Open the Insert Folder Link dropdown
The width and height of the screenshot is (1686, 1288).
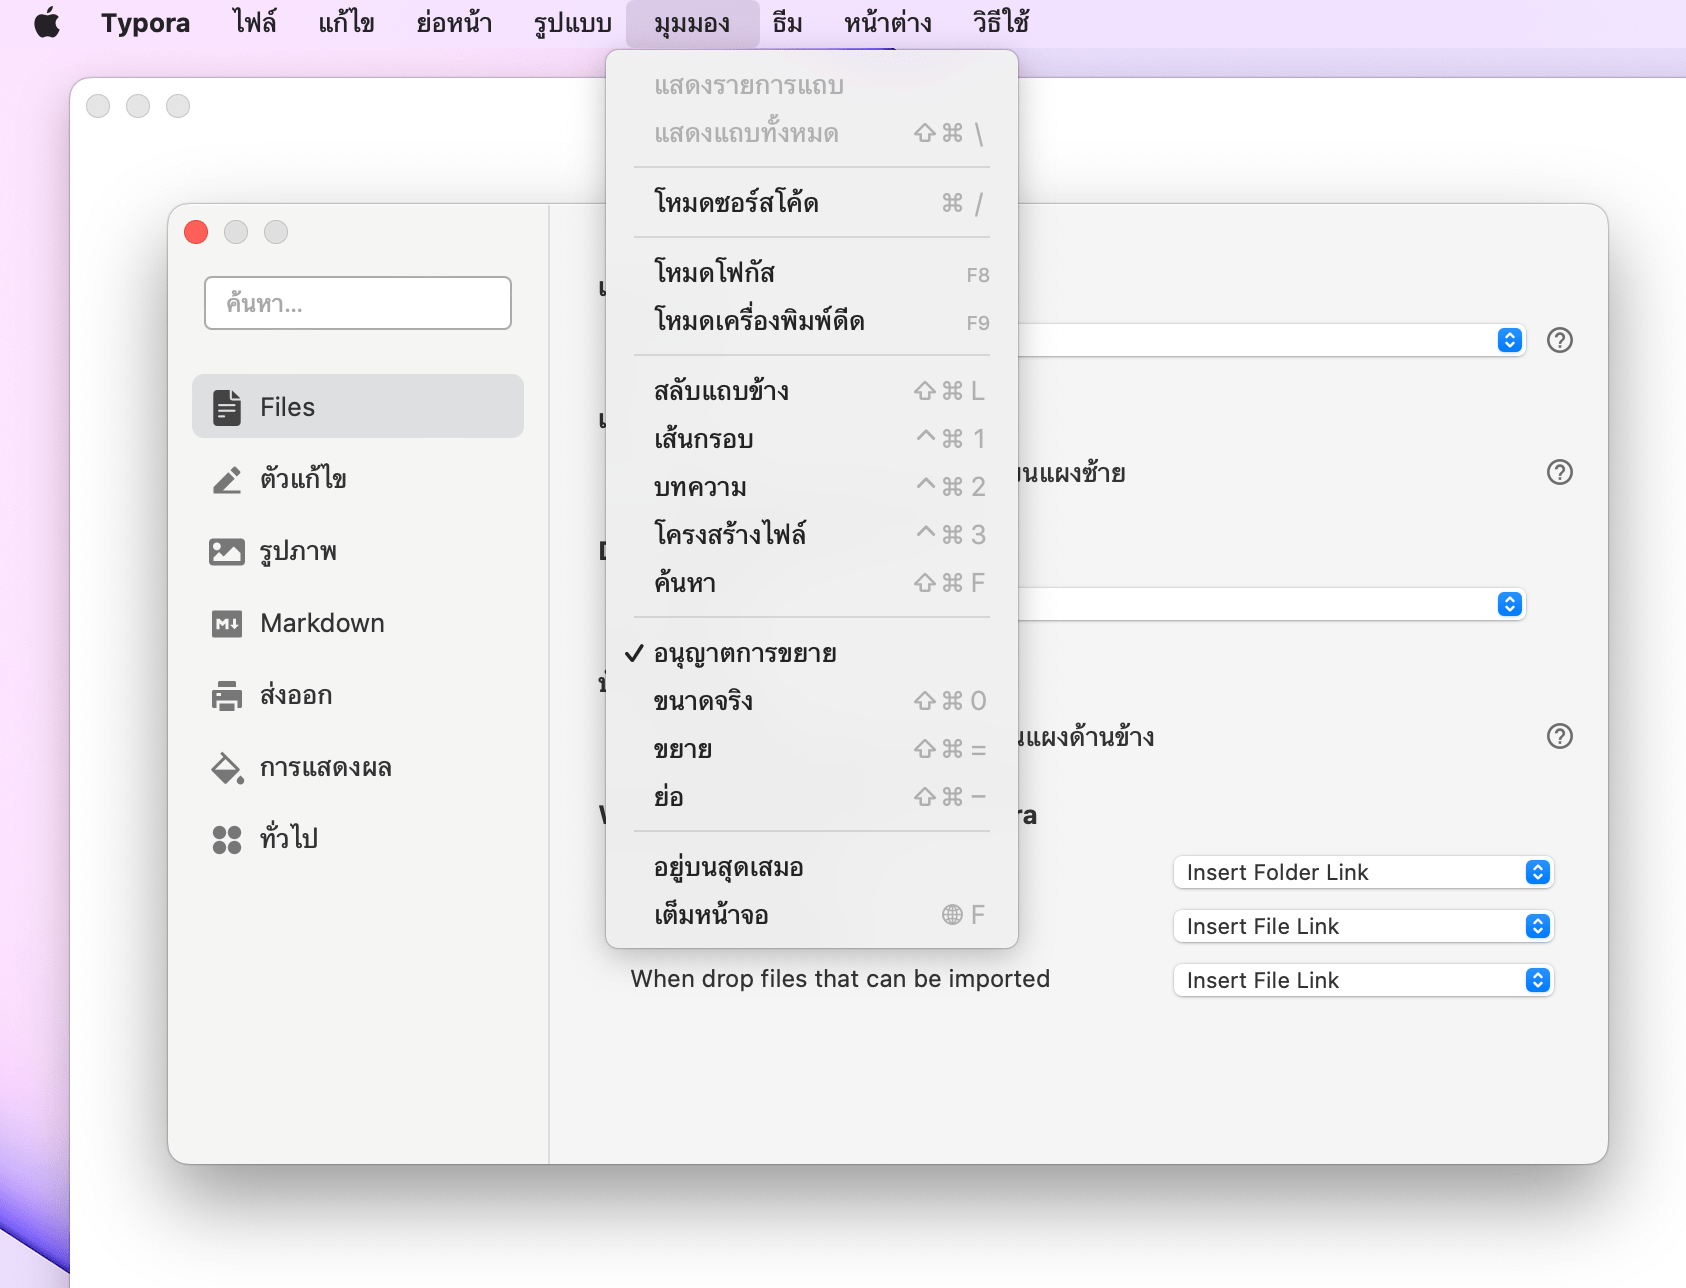click(1362, 872)
